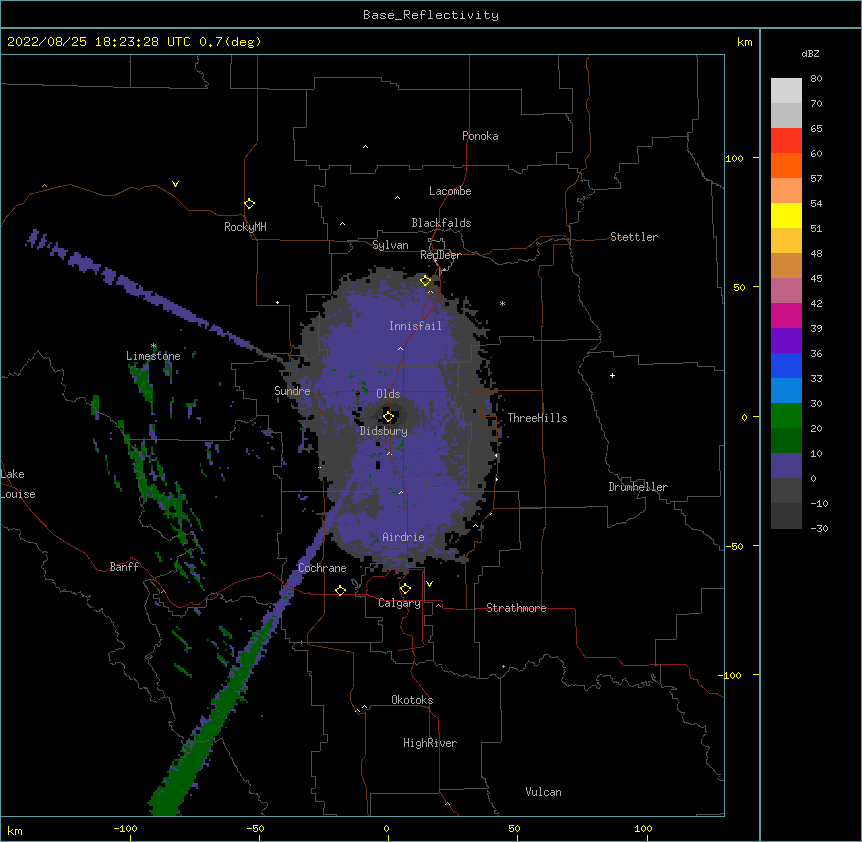Select the dark gray -30 to -10 swatch

[786, 516]
